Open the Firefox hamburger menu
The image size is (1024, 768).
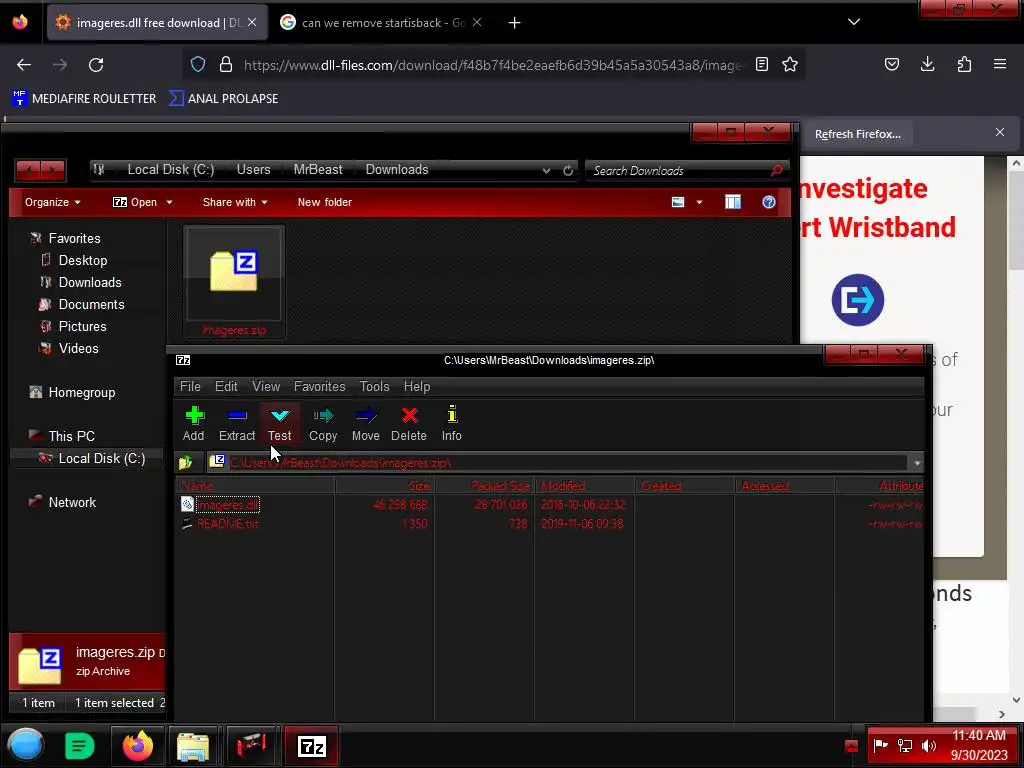(x=1000, y=64)
